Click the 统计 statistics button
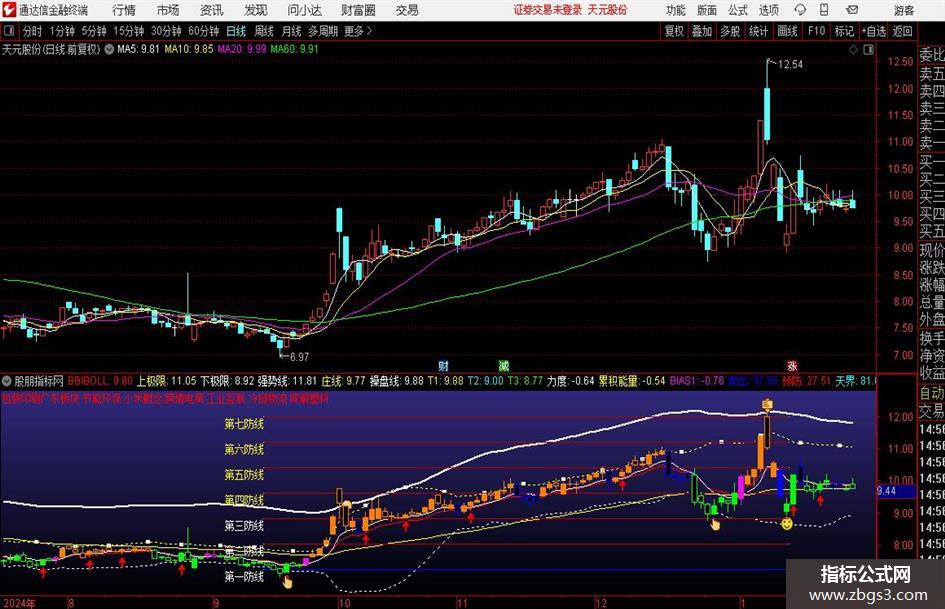The image size is (945, 609). click(x=758, y=31)
